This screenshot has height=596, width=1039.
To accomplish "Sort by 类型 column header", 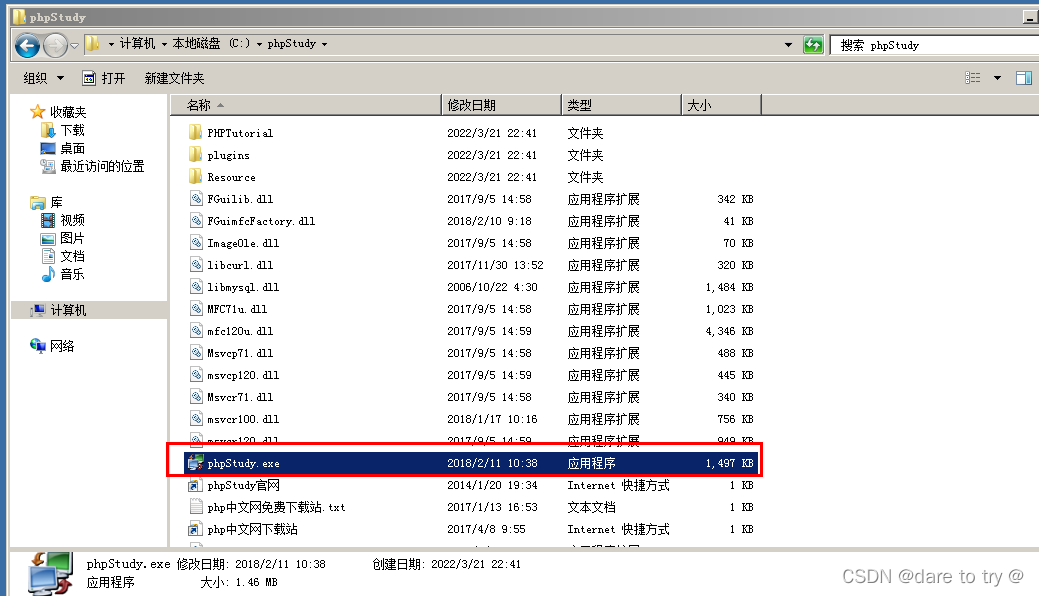I will point(621,105).
